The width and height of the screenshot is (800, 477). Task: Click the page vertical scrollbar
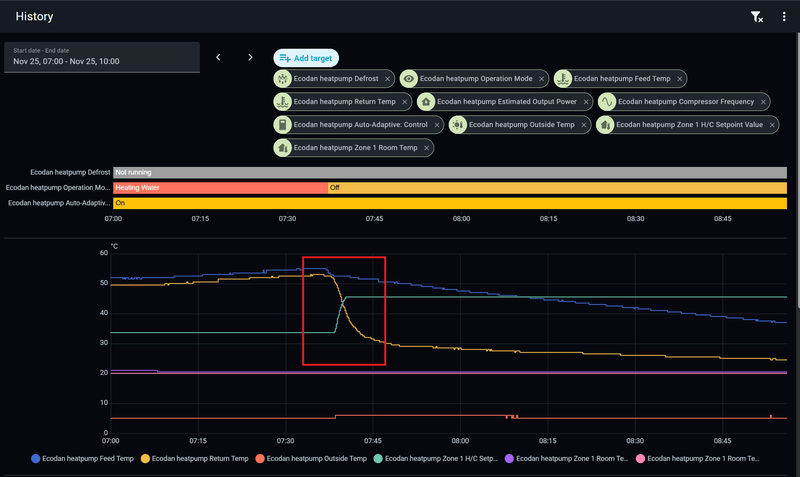[797, 171]
